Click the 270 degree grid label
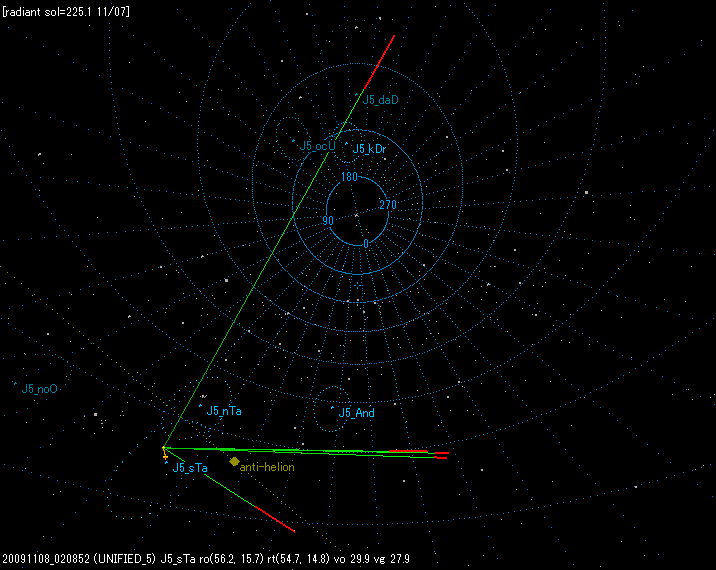This screenshot has height=570, width=716. click(x=388, y=205)
